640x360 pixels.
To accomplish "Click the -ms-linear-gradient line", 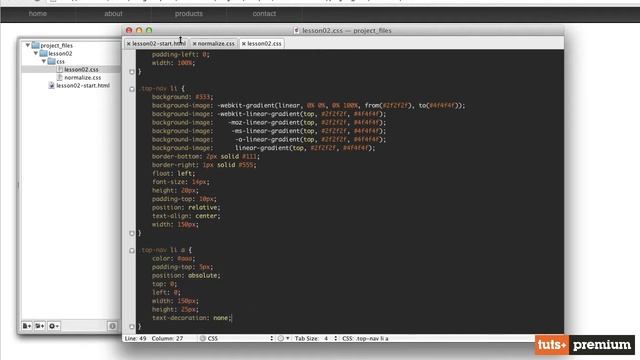I will (269, 131).
